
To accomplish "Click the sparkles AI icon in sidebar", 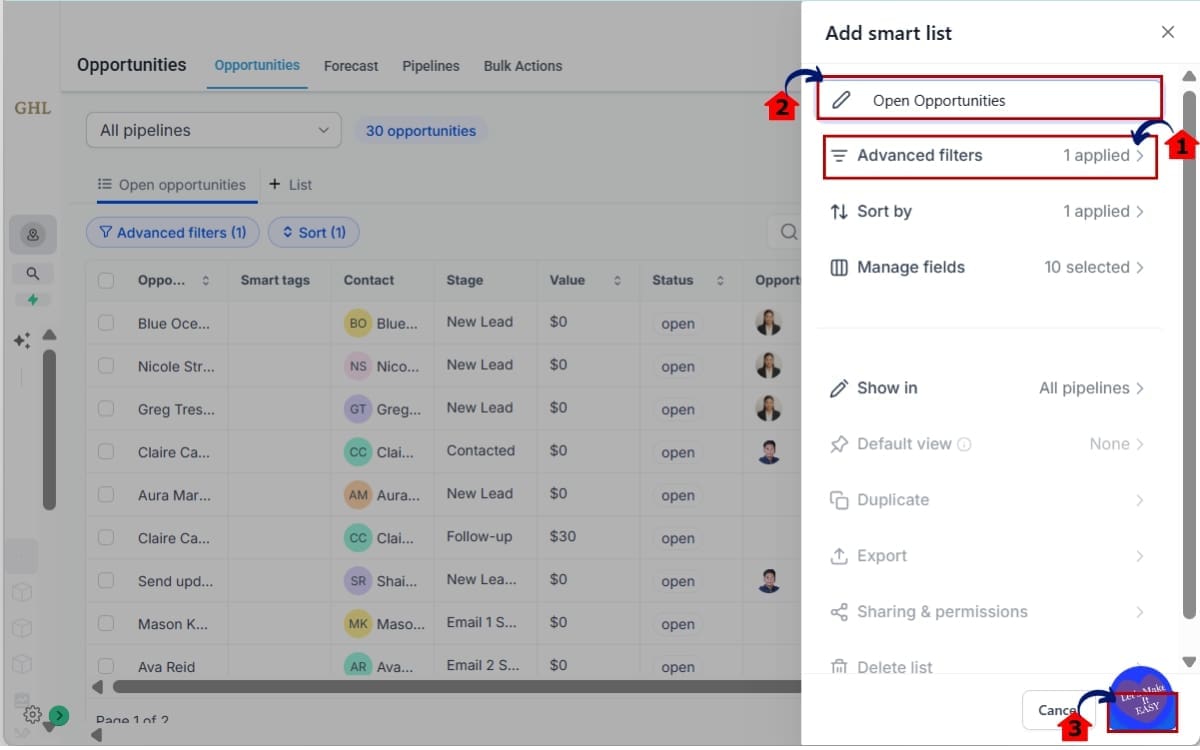I will click(x=22, y=341).
